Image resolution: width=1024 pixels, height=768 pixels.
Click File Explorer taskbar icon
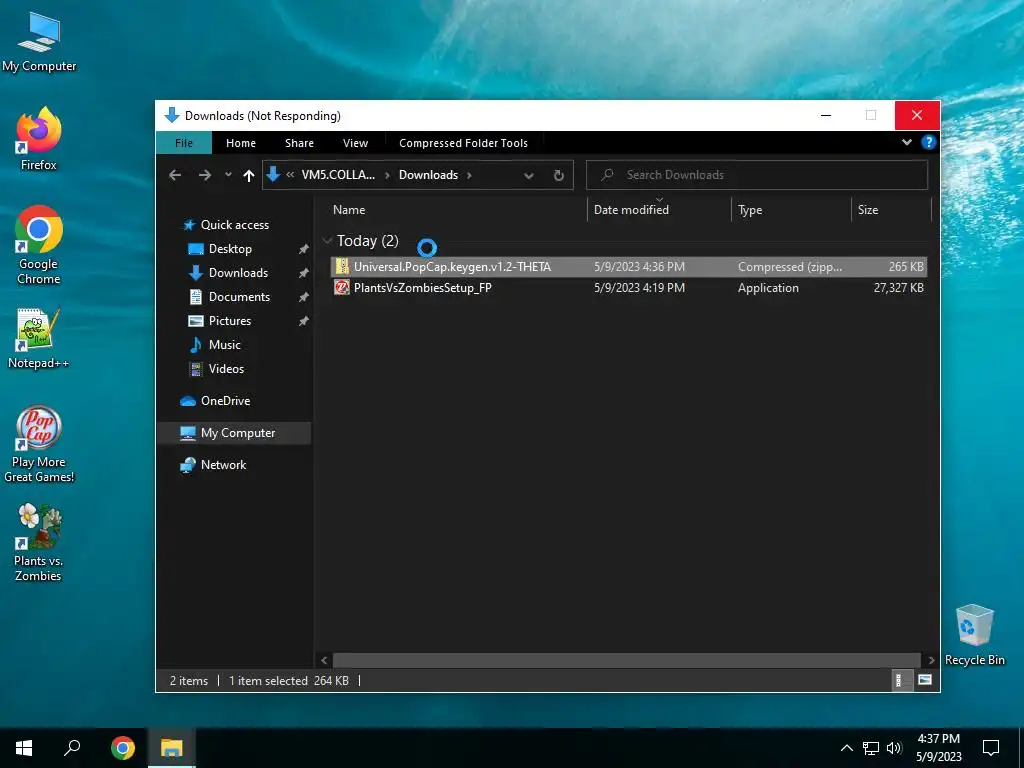pos(172,748)
